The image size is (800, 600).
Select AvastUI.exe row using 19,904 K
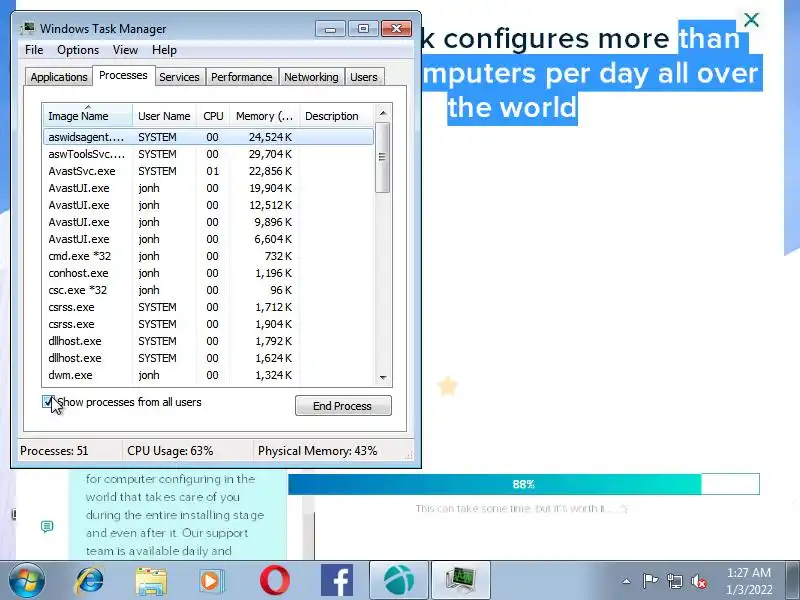[208, 188]
